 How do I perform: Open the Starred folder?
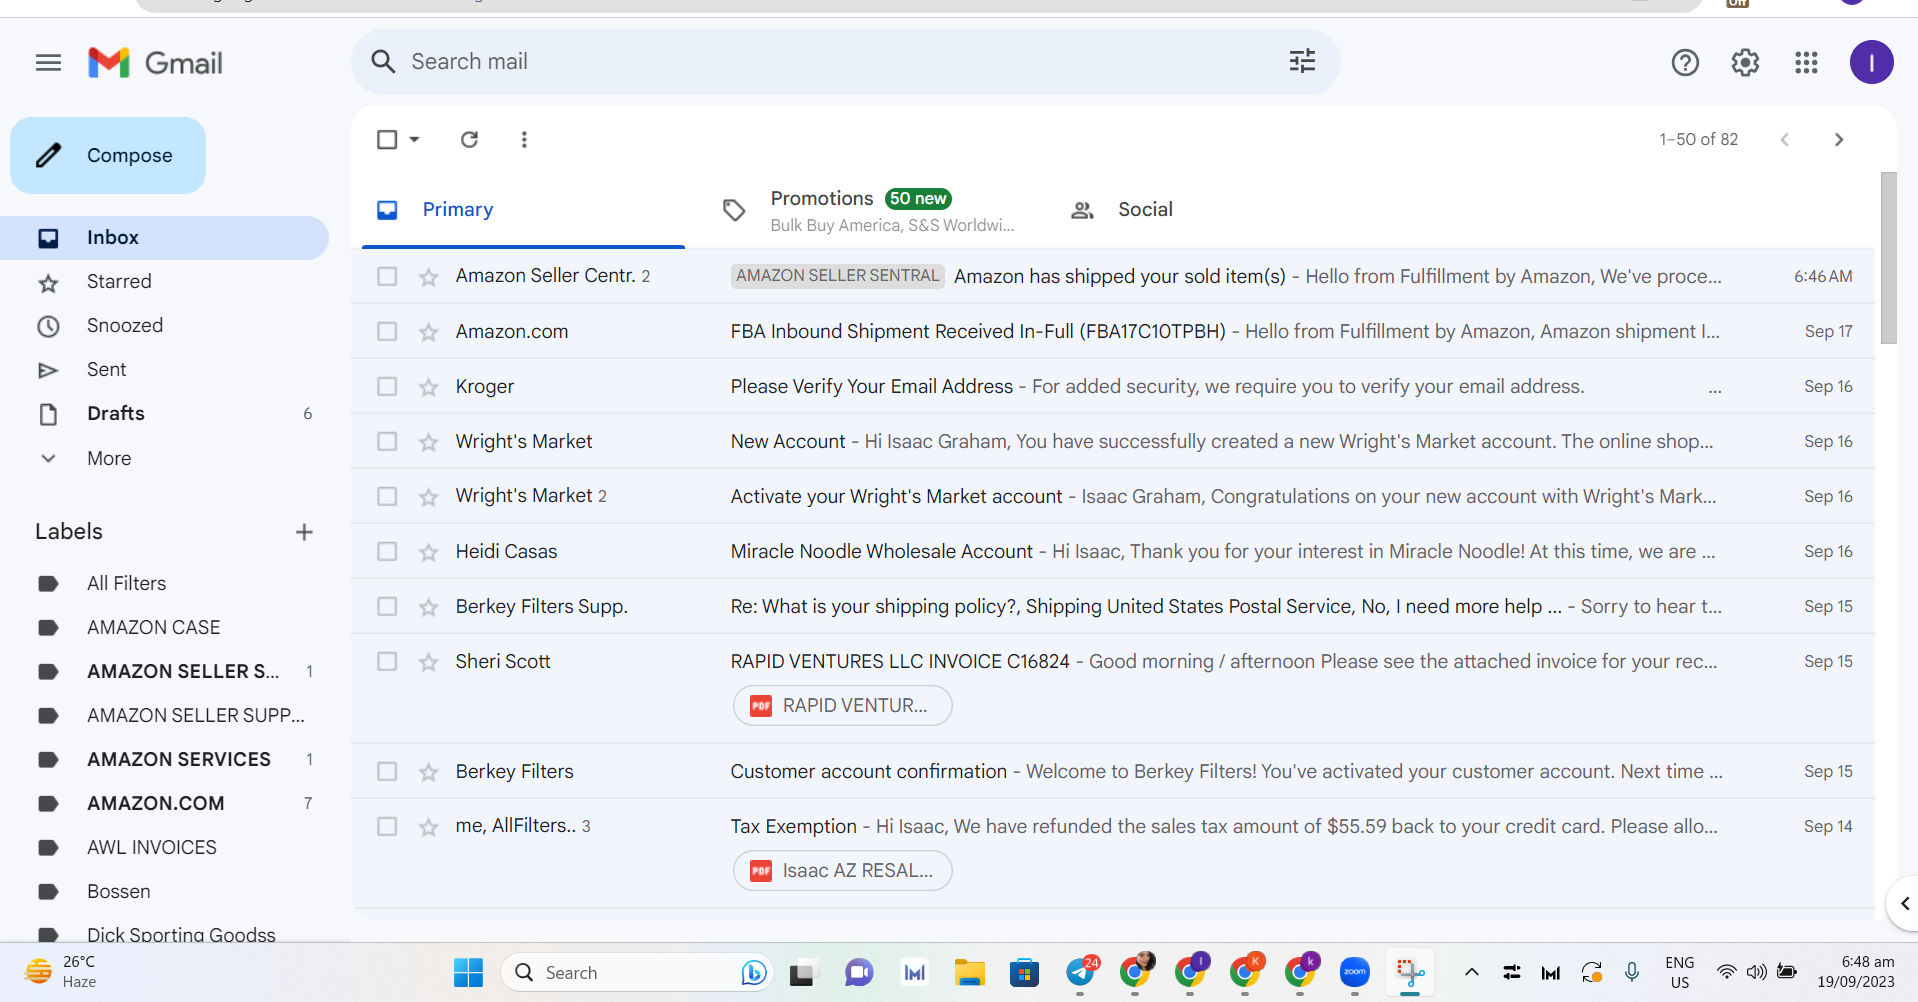[164, 282]
